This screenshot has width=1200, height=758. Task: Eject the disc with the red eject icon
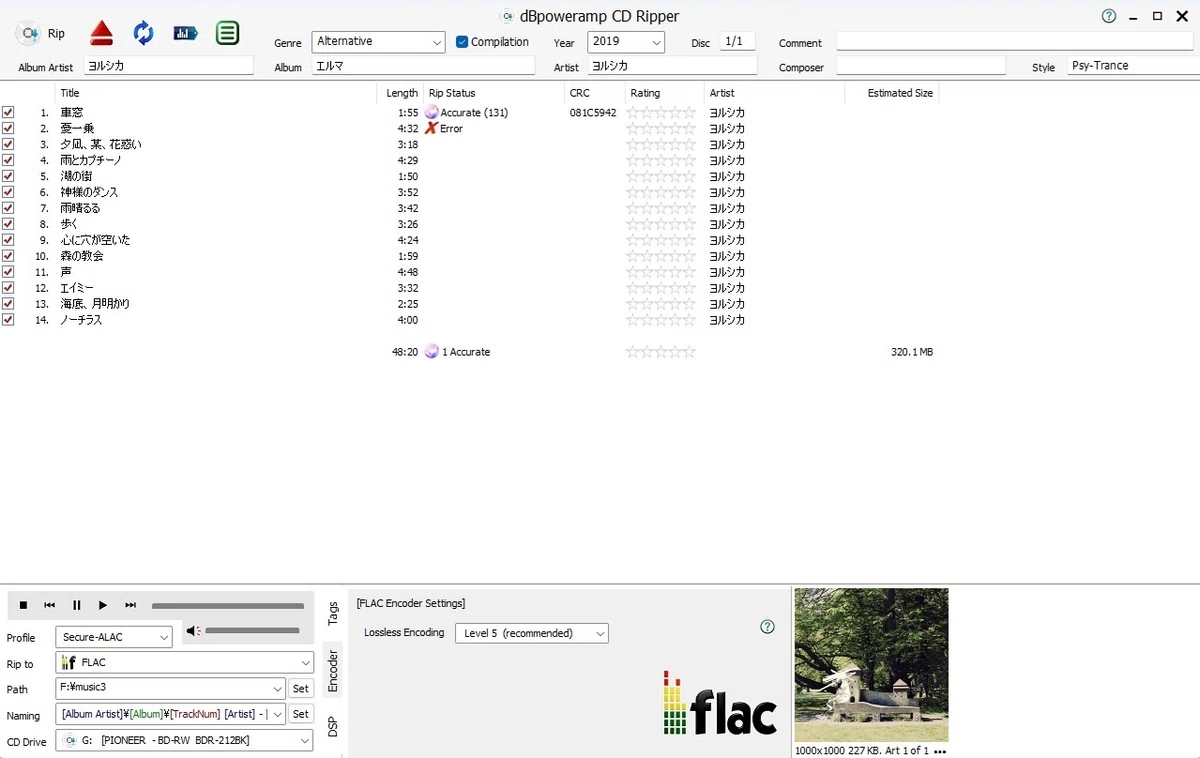[x=101, y=33]
